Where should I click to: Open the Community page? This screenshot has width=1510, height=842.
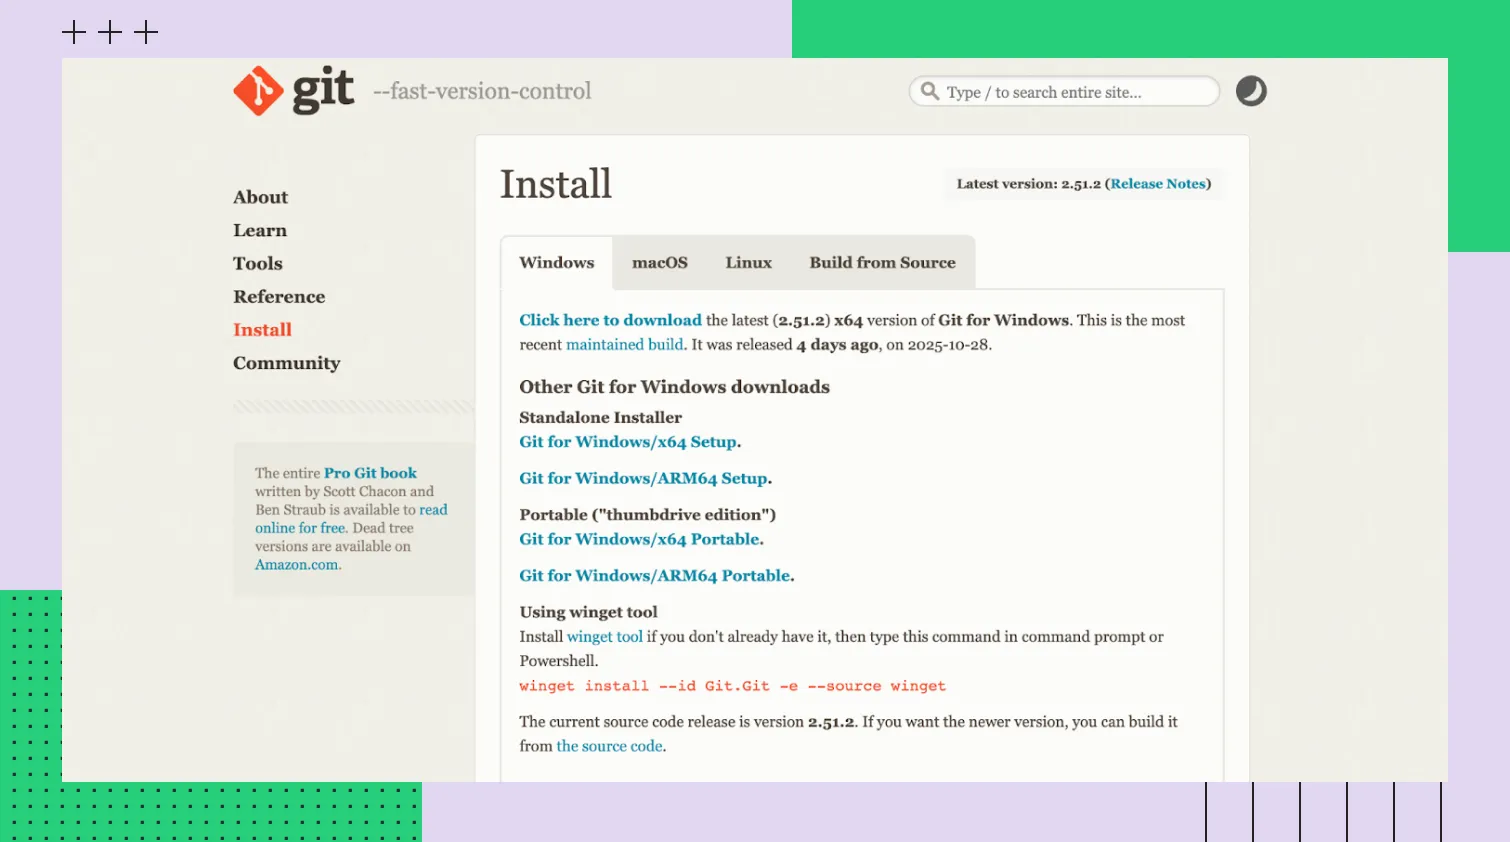[x=286, y=363]
